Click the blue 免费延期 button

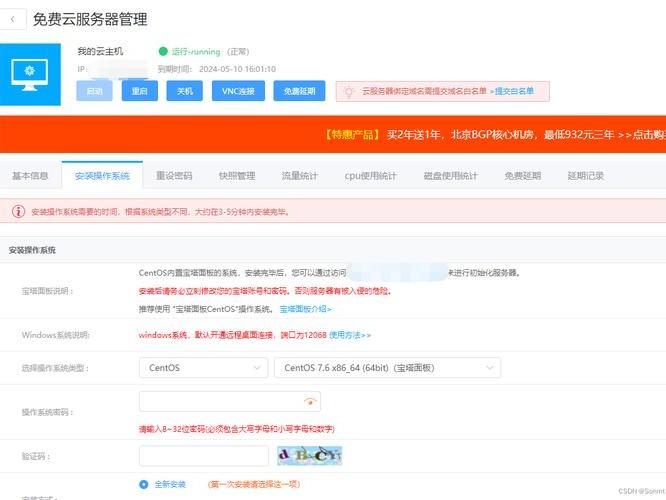coord(299,91)
